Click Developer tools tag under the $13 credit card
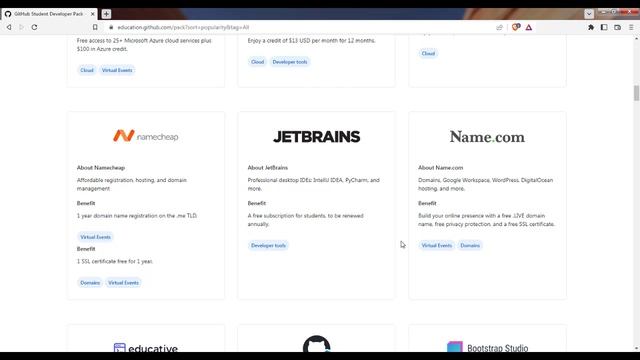This screenshot has height=360, width=640. (x=290, y=62)
